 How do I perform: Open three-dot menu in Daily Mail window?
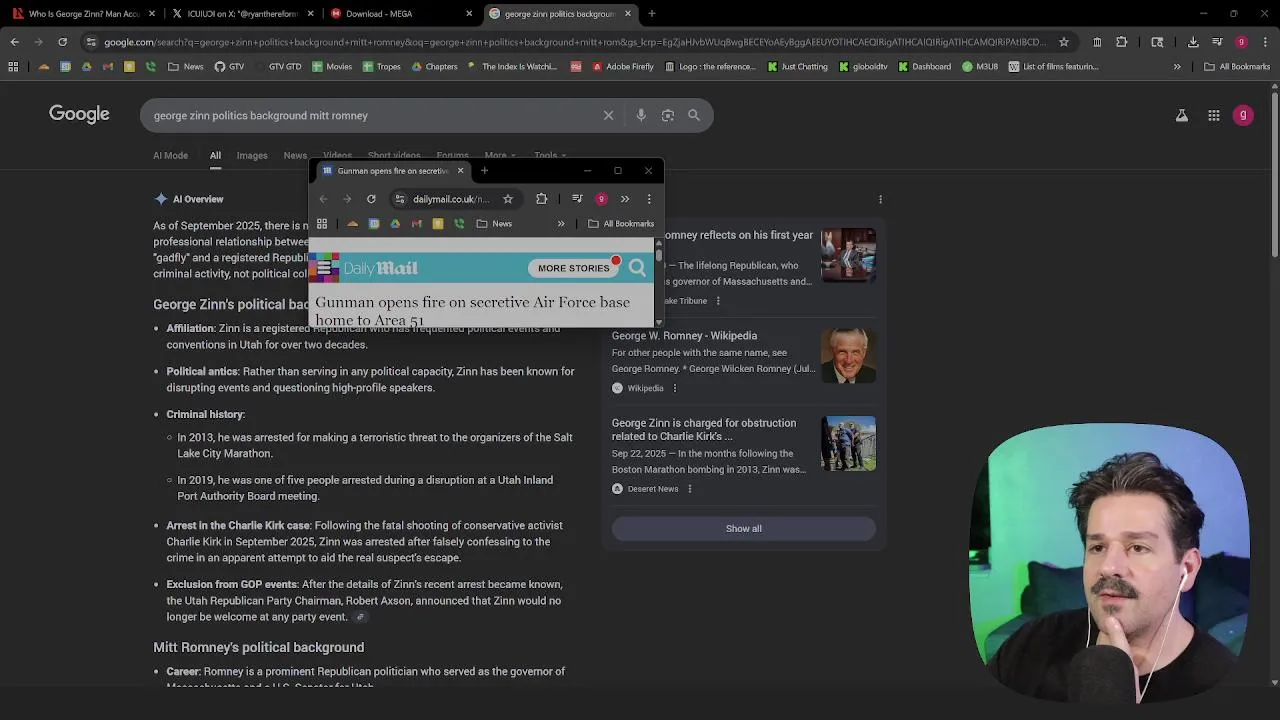tap(649, 199)
